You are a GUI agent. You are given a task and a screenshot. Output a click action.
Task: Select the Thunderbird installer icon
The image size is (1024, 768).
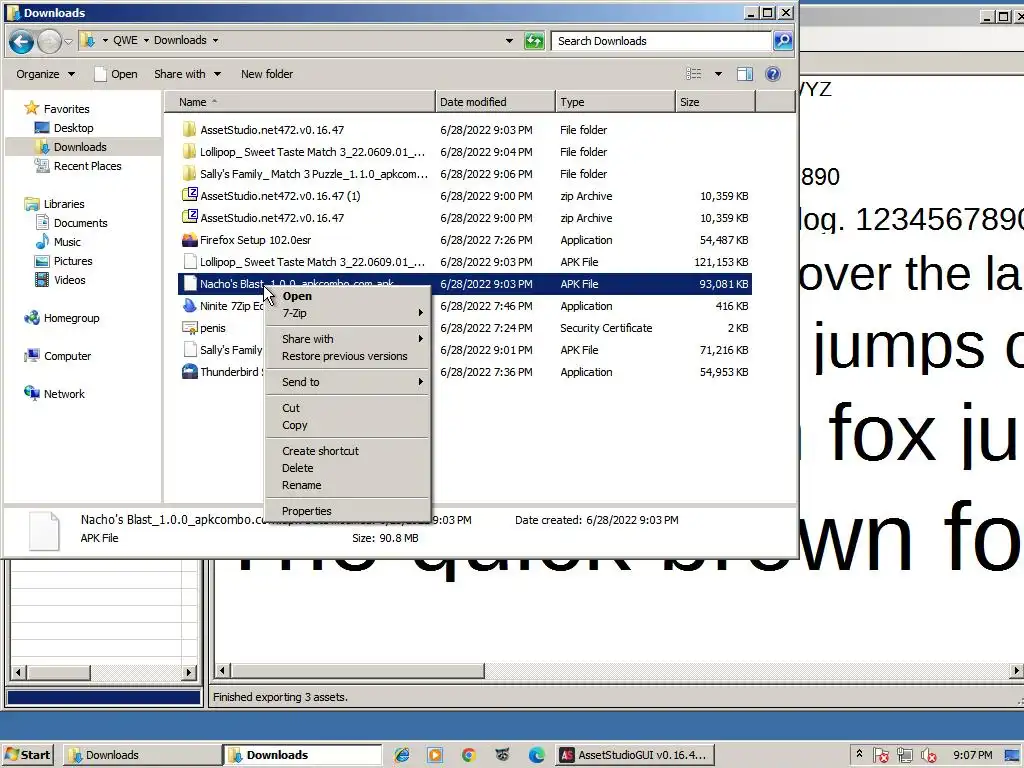[189, 372]
